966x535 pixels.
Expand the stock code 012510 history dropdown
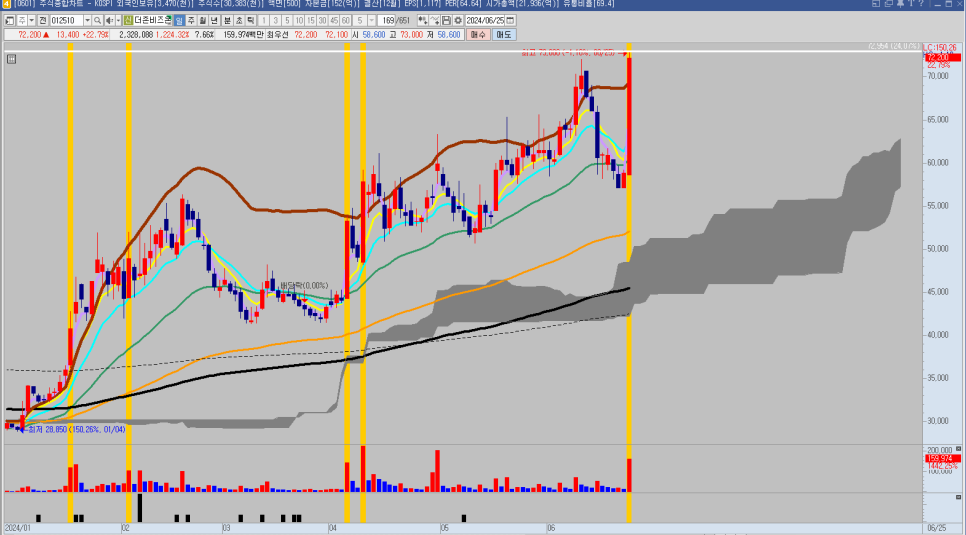click(x=87, y=20)
